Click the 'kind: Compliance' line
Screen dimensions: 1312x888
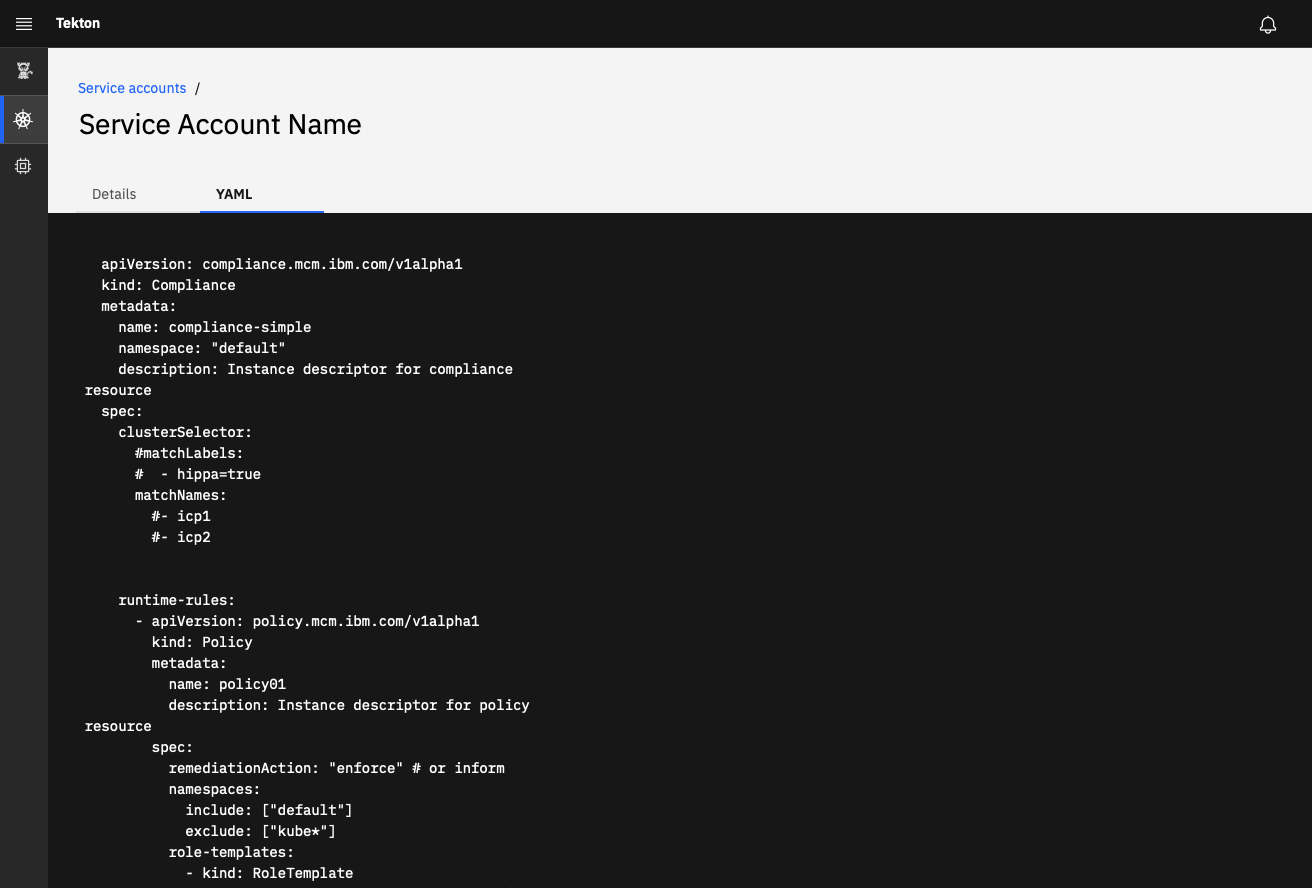click(x=168, y=285)
